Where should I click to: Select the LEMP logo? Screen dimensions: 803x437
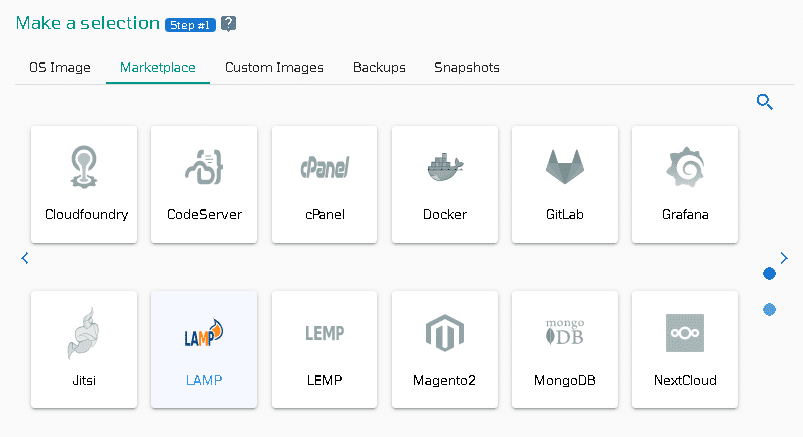tap(325, 333)
